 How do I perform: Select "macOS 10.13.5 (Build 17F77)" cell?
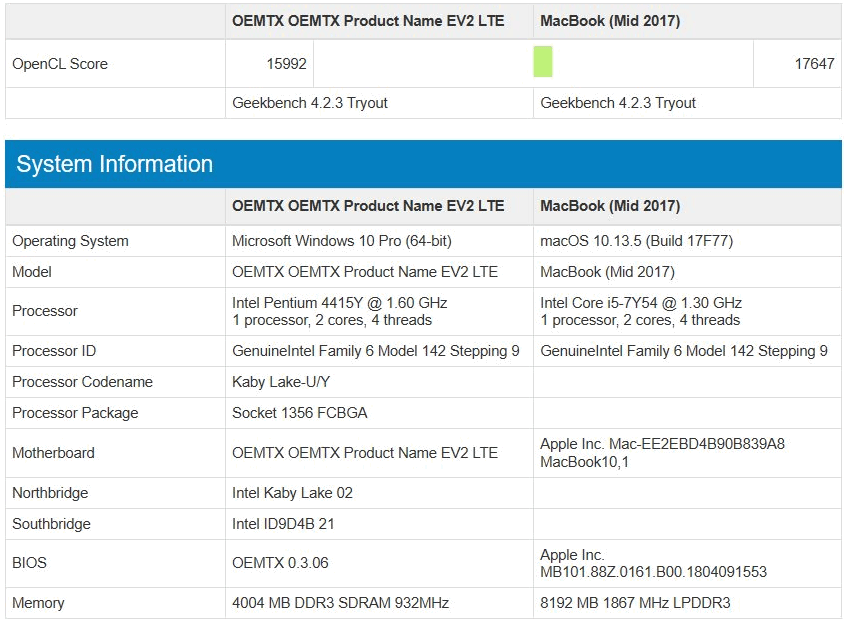click(x=637, y=241)
